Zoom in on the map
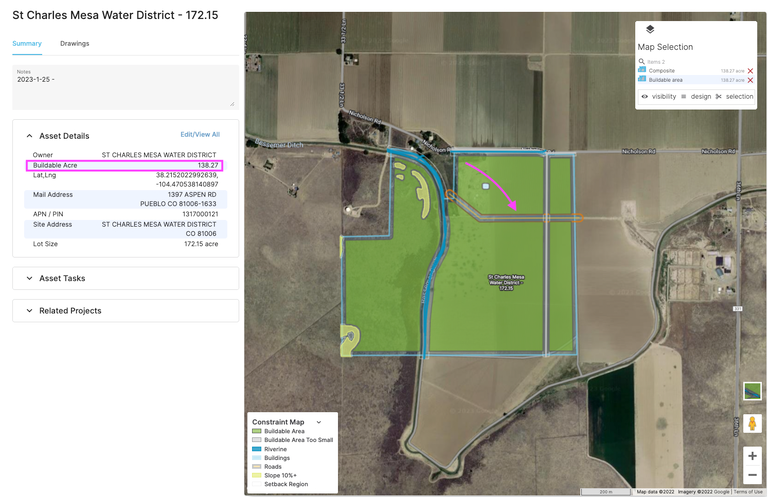 [x=752, y=456]
